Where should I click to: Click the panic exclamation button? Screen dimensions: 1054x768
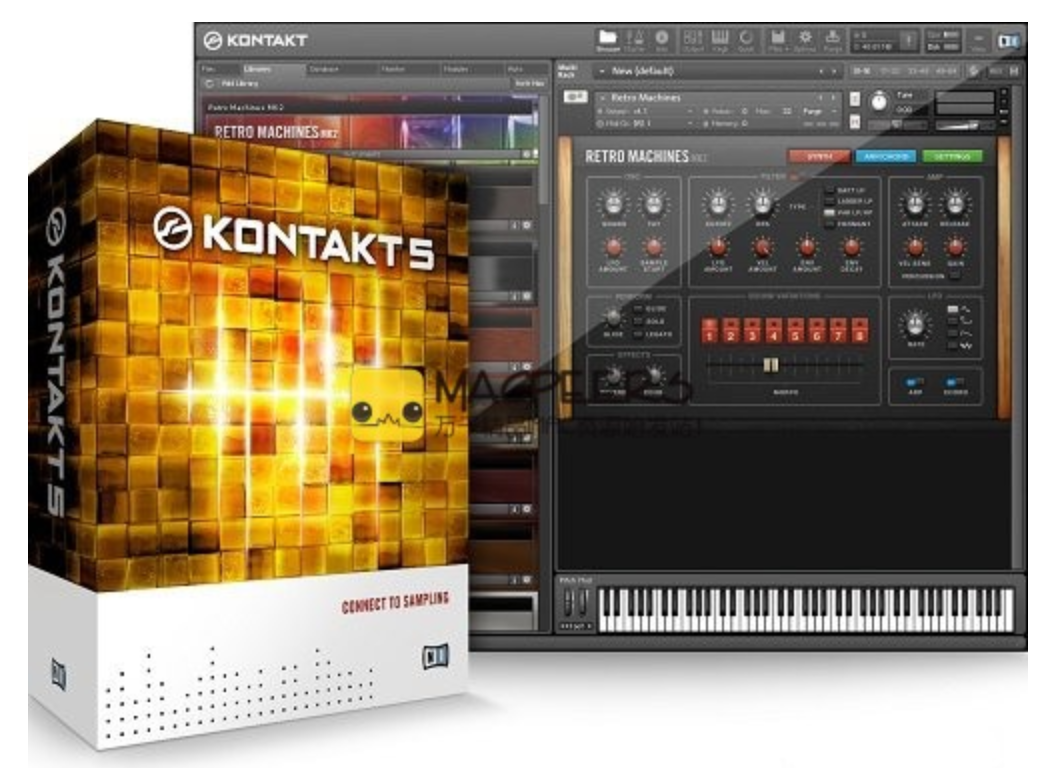(x=908, y=41)
